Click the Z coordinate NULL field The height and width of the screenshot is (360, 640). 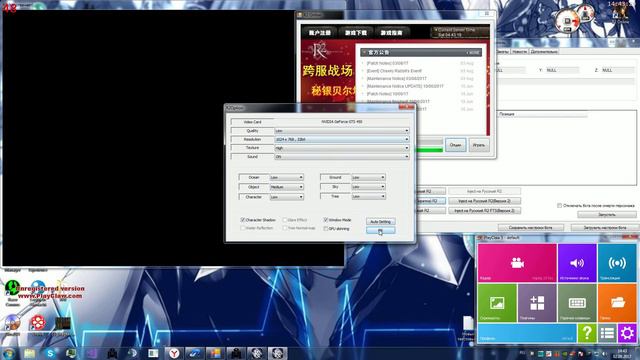click(618, 71)
